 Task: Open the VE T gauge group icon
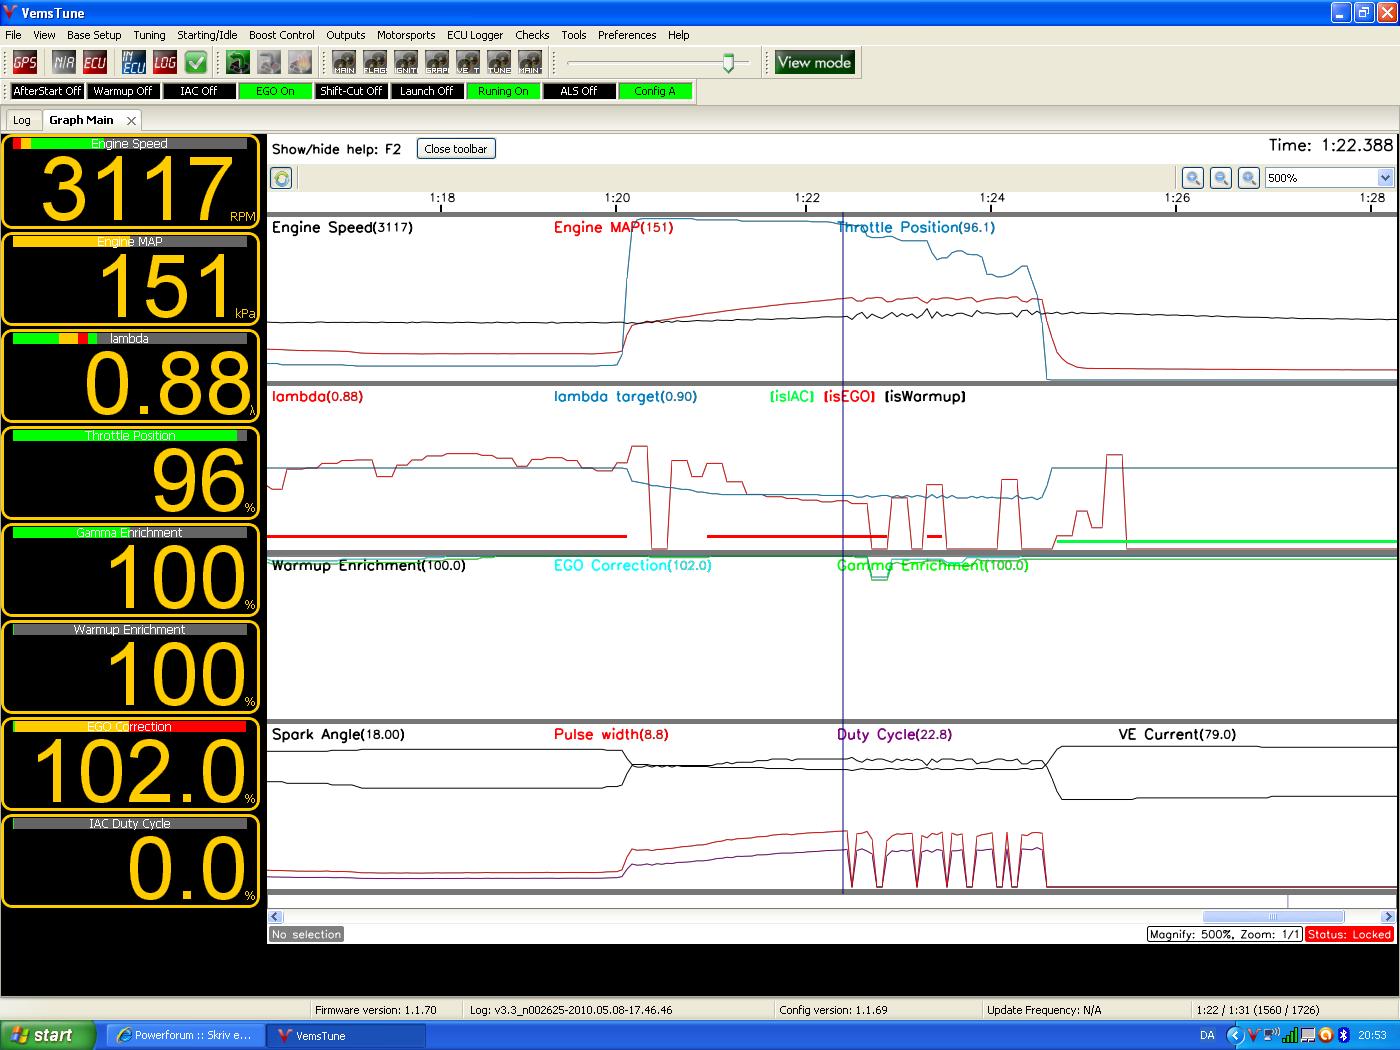468,63
